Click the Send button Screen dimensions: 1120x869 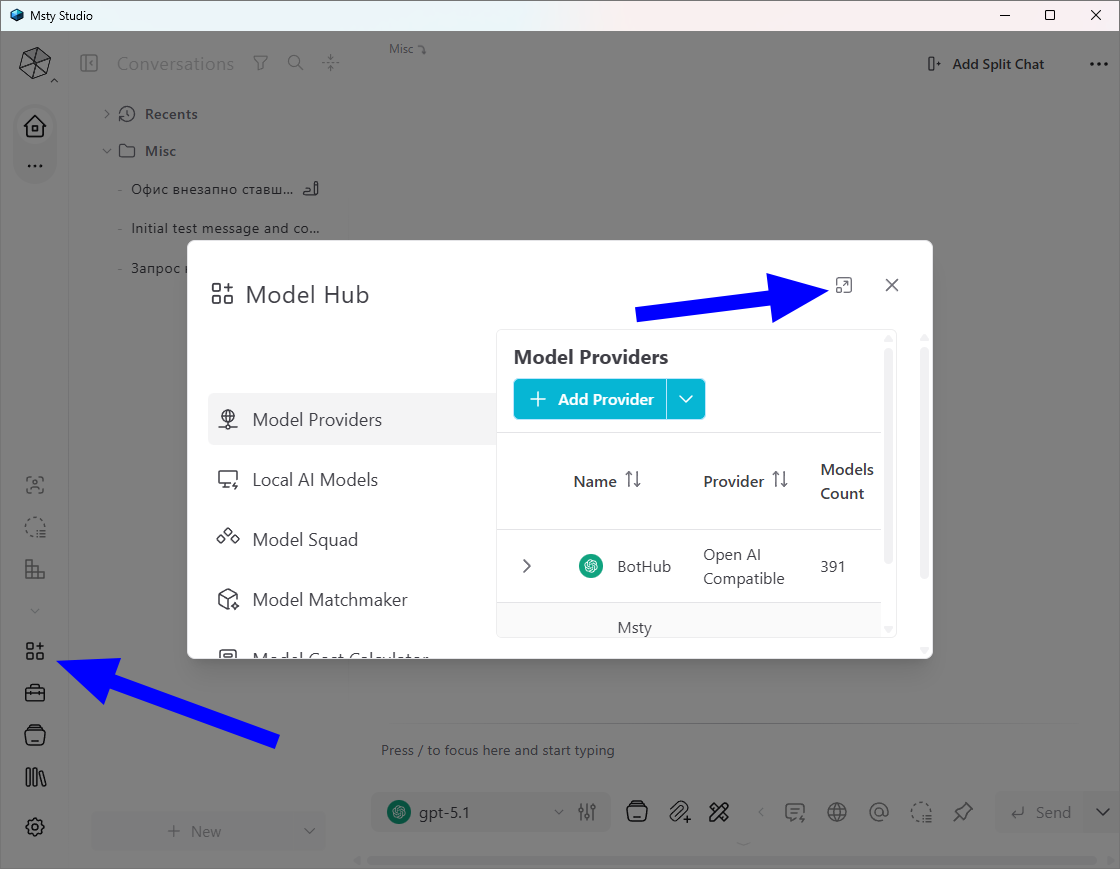(1040, 812)
